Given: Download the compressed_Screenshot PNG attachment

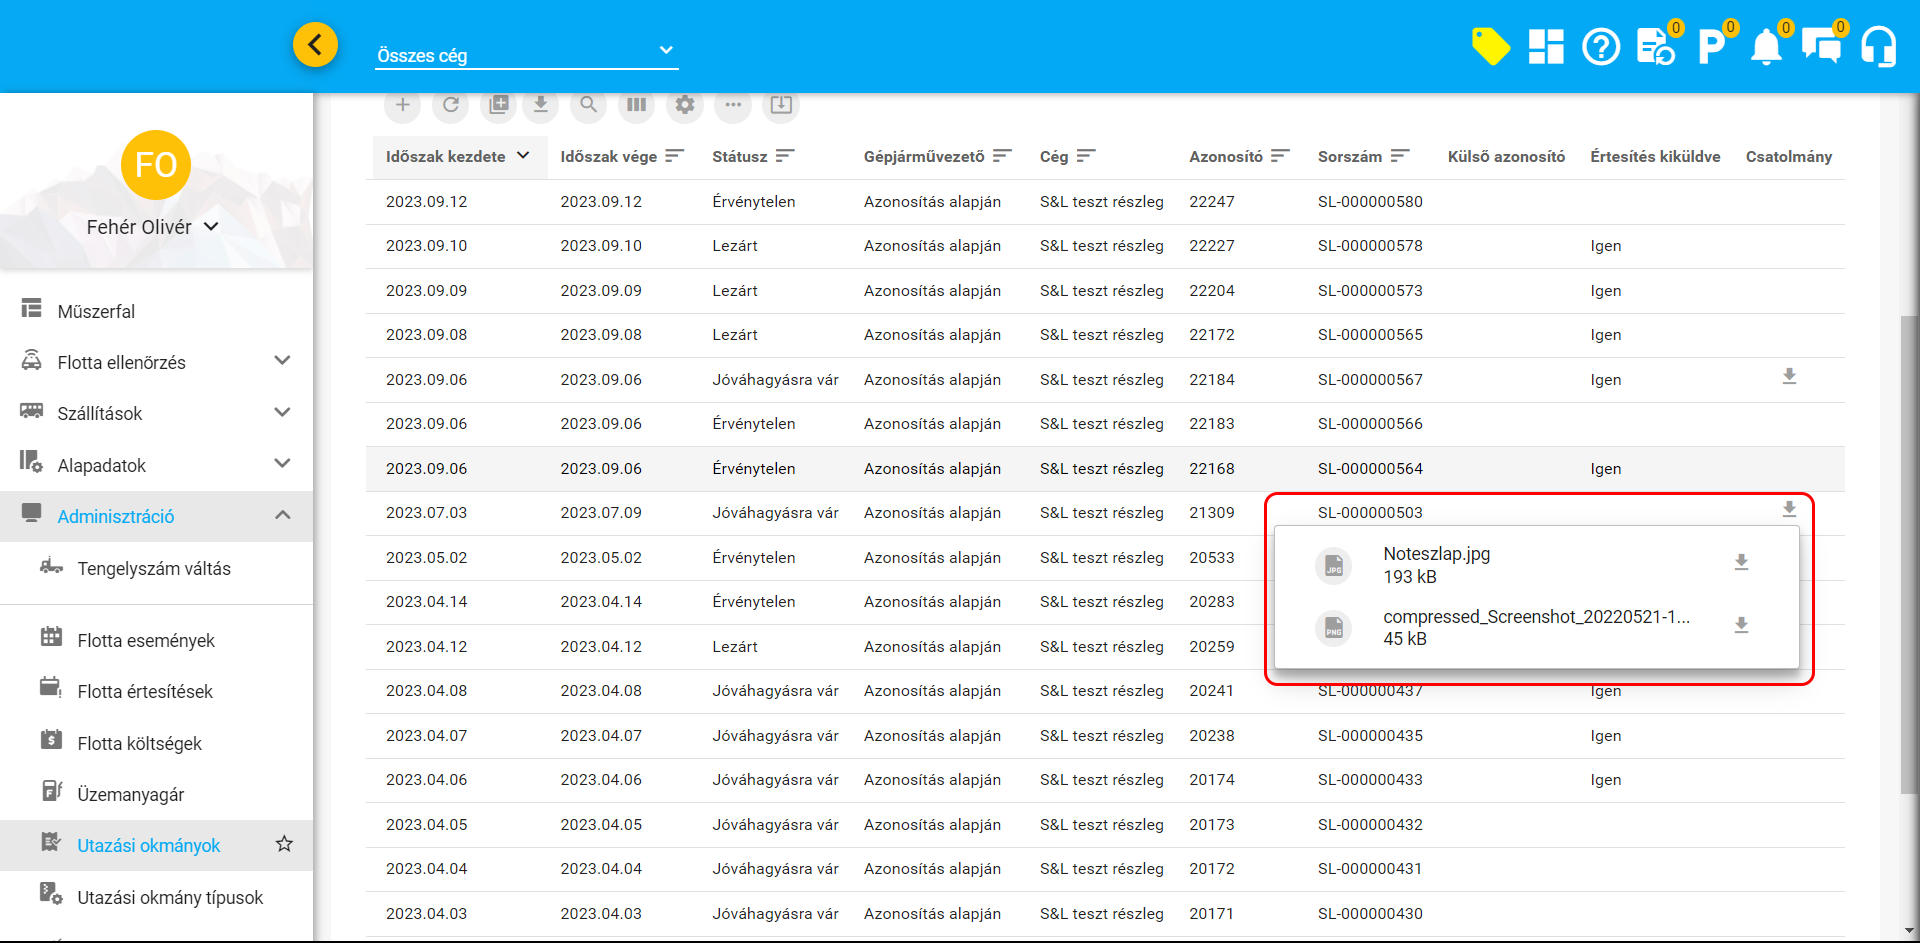Looking at the screenshot, I should pyautogui.click(x=1741, y=626).
